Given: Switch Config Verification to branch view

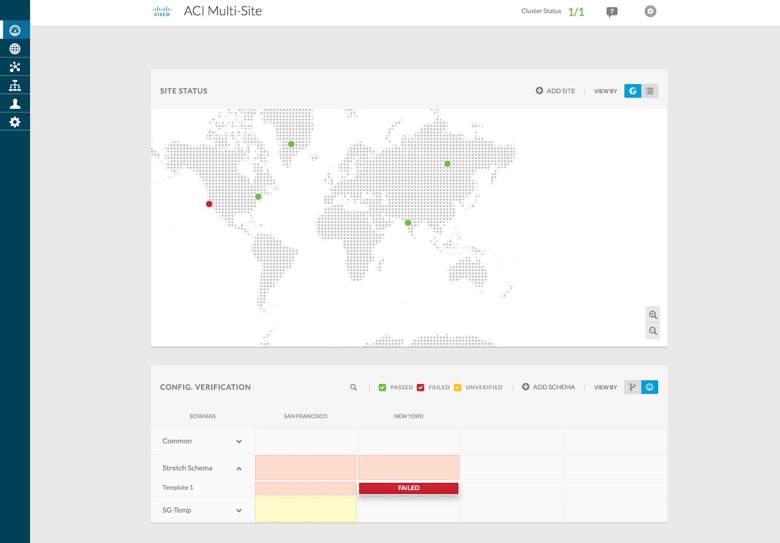Looking at the screenshot, I should click(x=633, y=387).
